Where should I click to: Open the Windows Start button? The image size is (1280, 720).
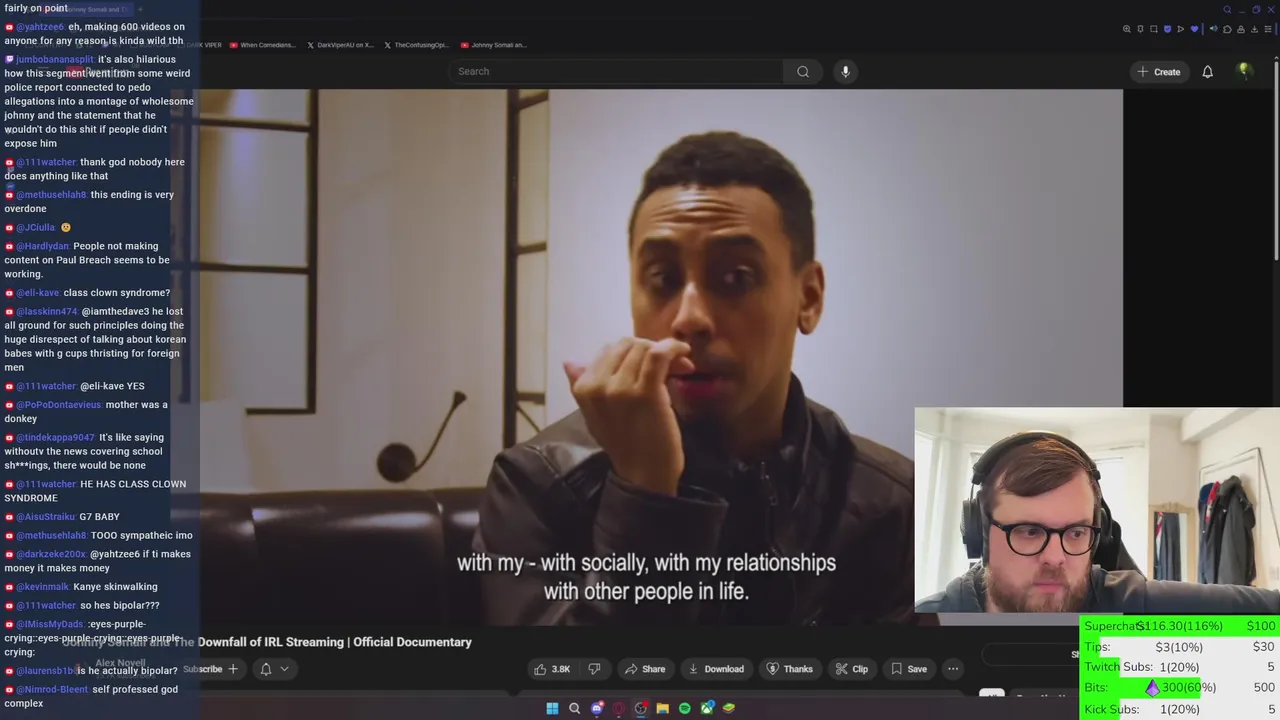click(x=552, y=708)
